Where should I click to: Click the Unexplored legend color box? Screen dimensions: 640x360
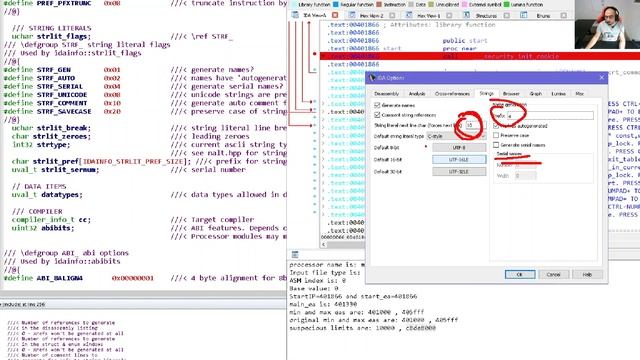click(x=431, y=4)
